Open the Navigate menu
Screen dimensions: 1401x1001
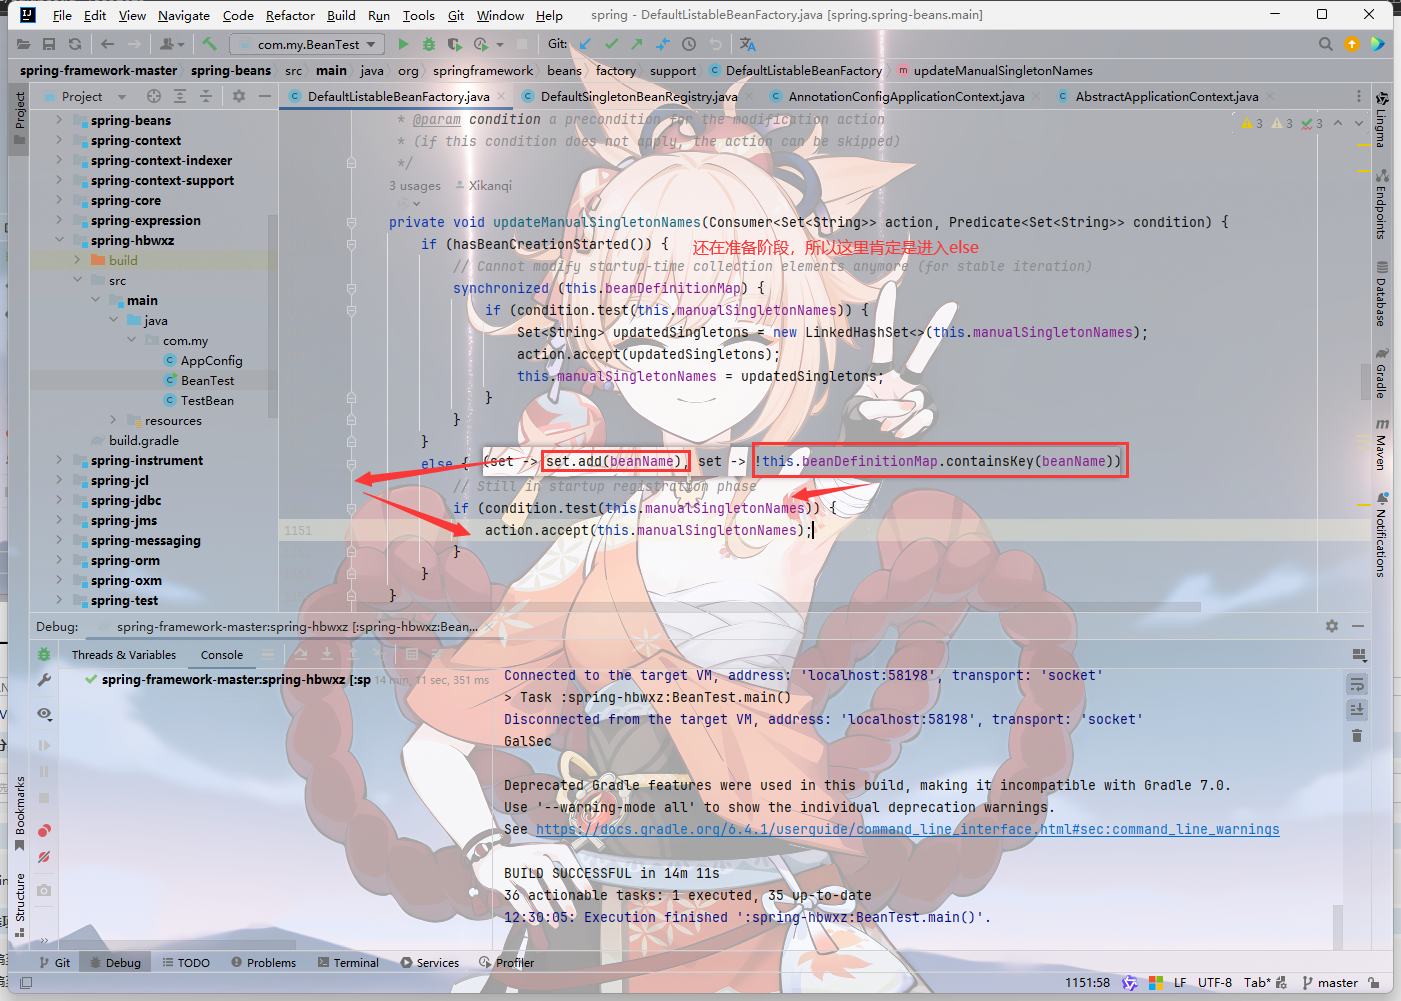point(184,15)
